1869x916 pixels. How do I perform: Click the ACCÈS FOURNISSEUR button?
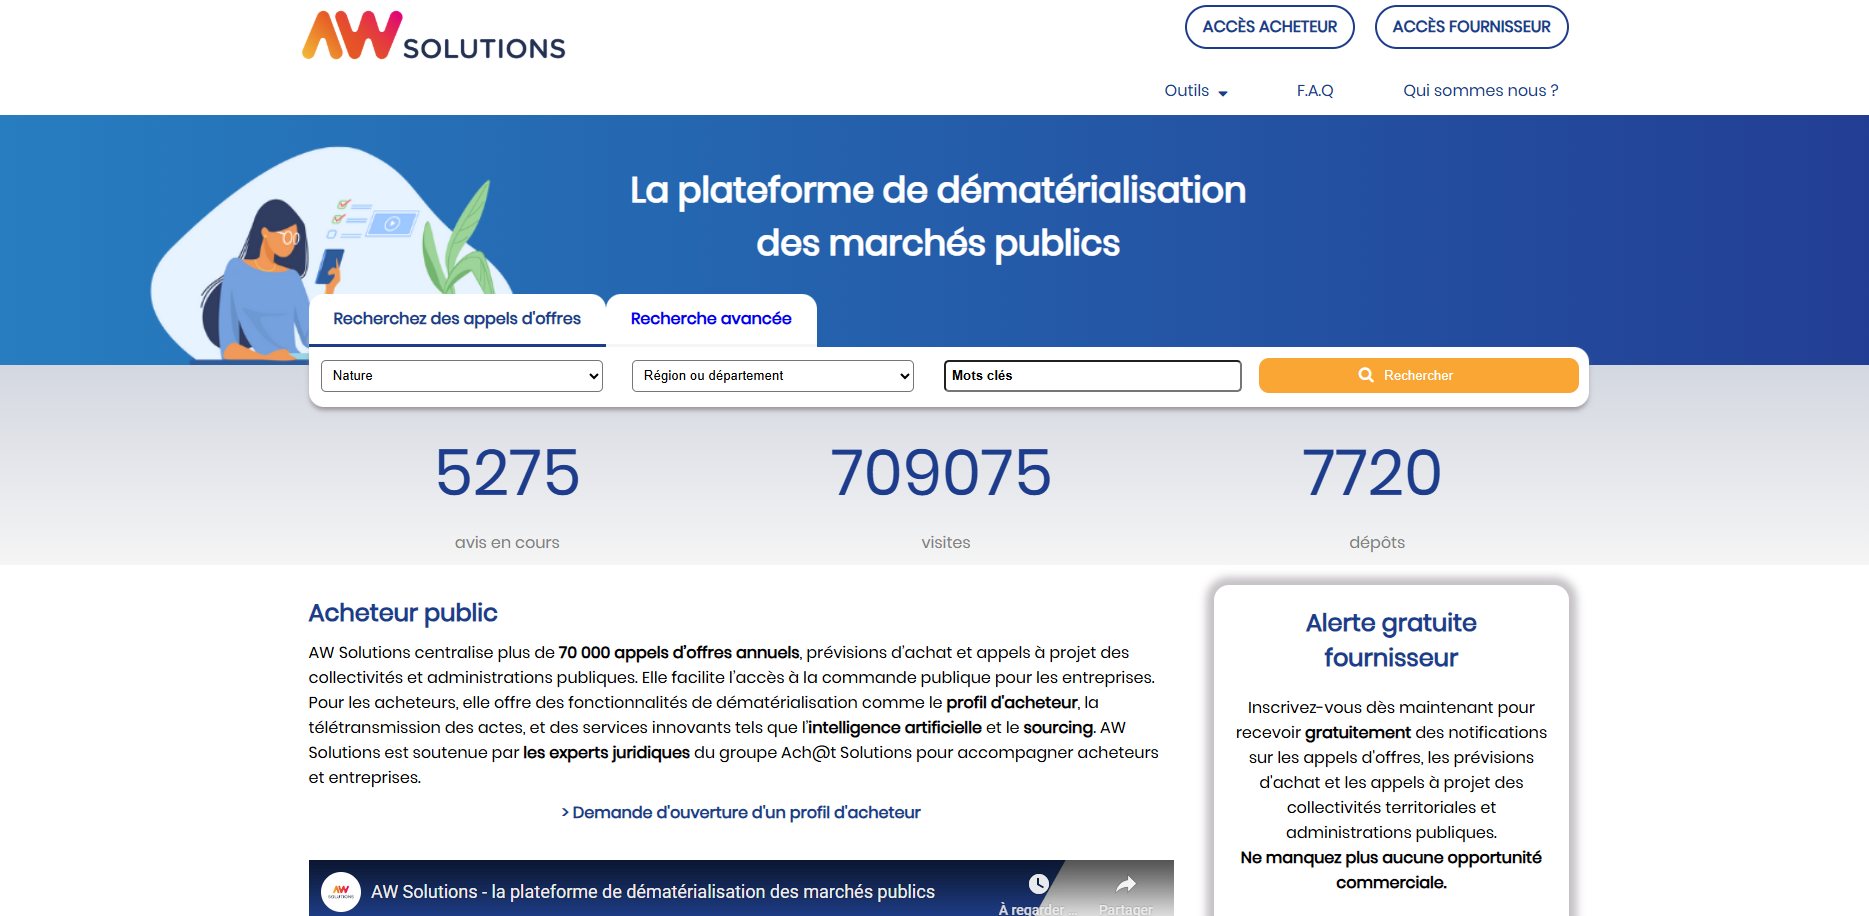[x=1471, y=27]
